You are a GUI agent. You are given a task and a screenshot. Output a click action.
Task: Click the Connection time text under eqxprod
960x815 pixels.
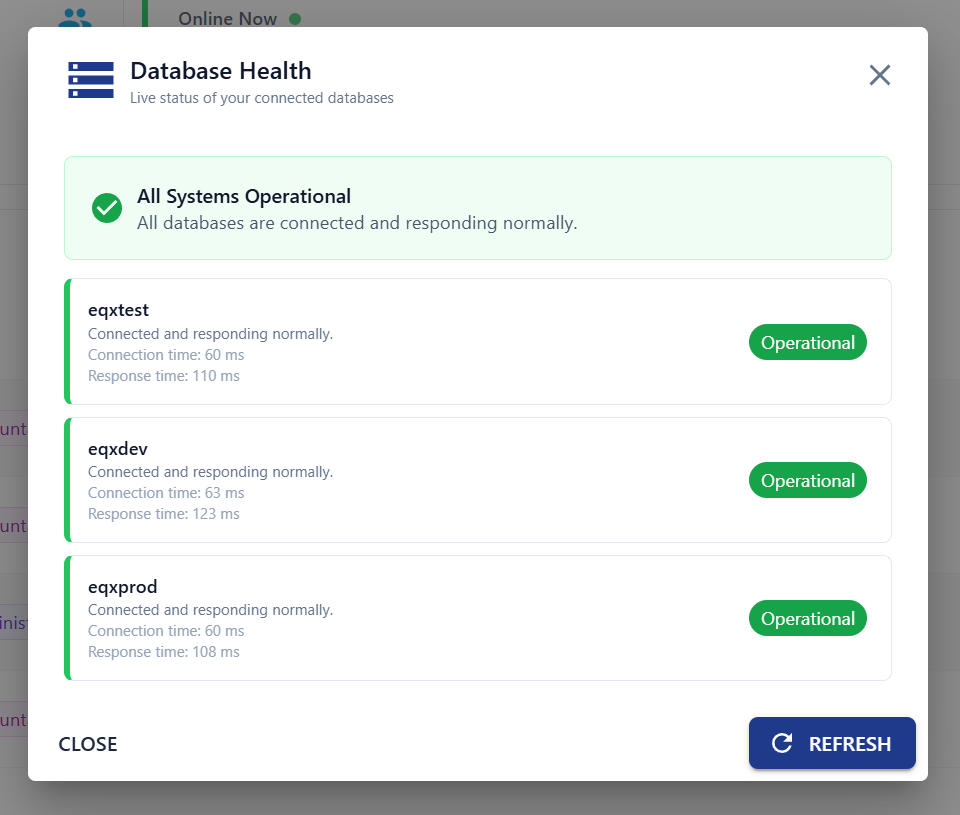coord(166,630)
